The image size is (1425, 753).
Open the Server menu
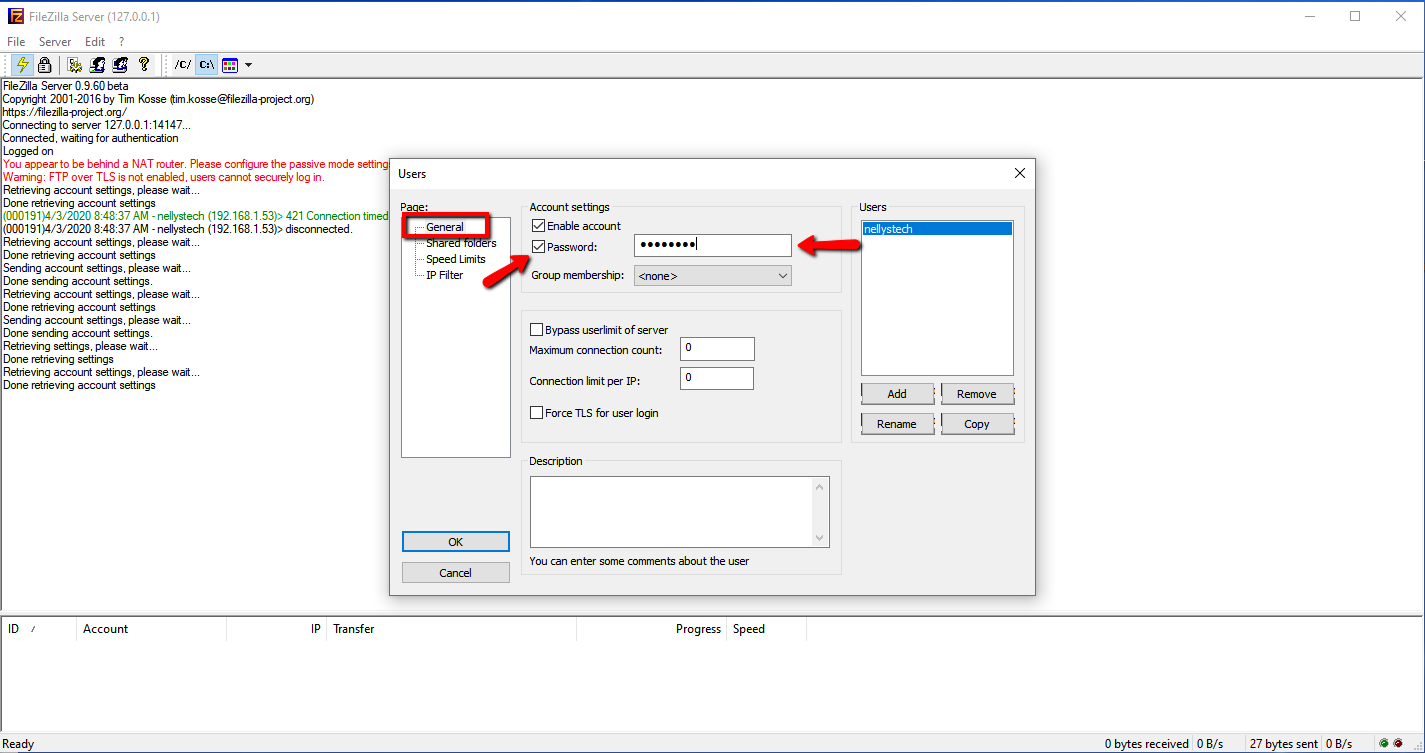[x=55, y=42]
